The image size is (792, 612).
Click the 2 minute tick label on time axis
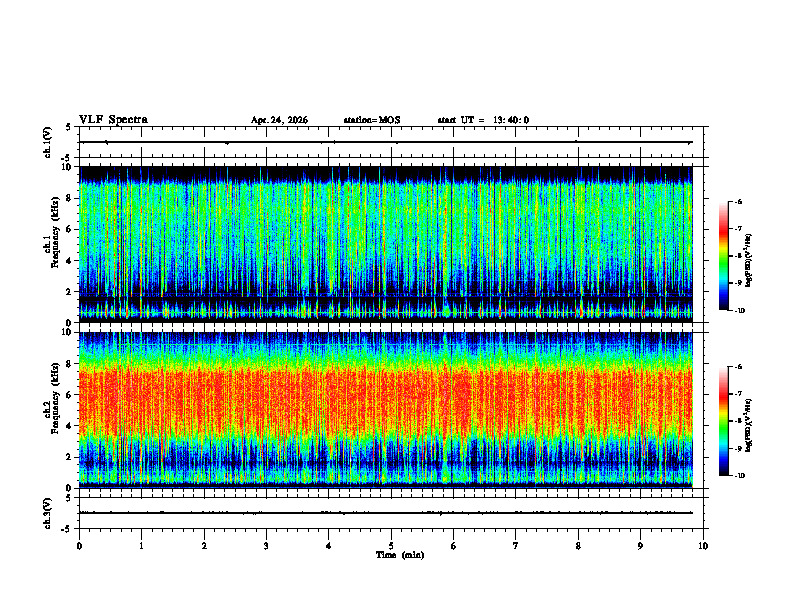tap(204, 546)
